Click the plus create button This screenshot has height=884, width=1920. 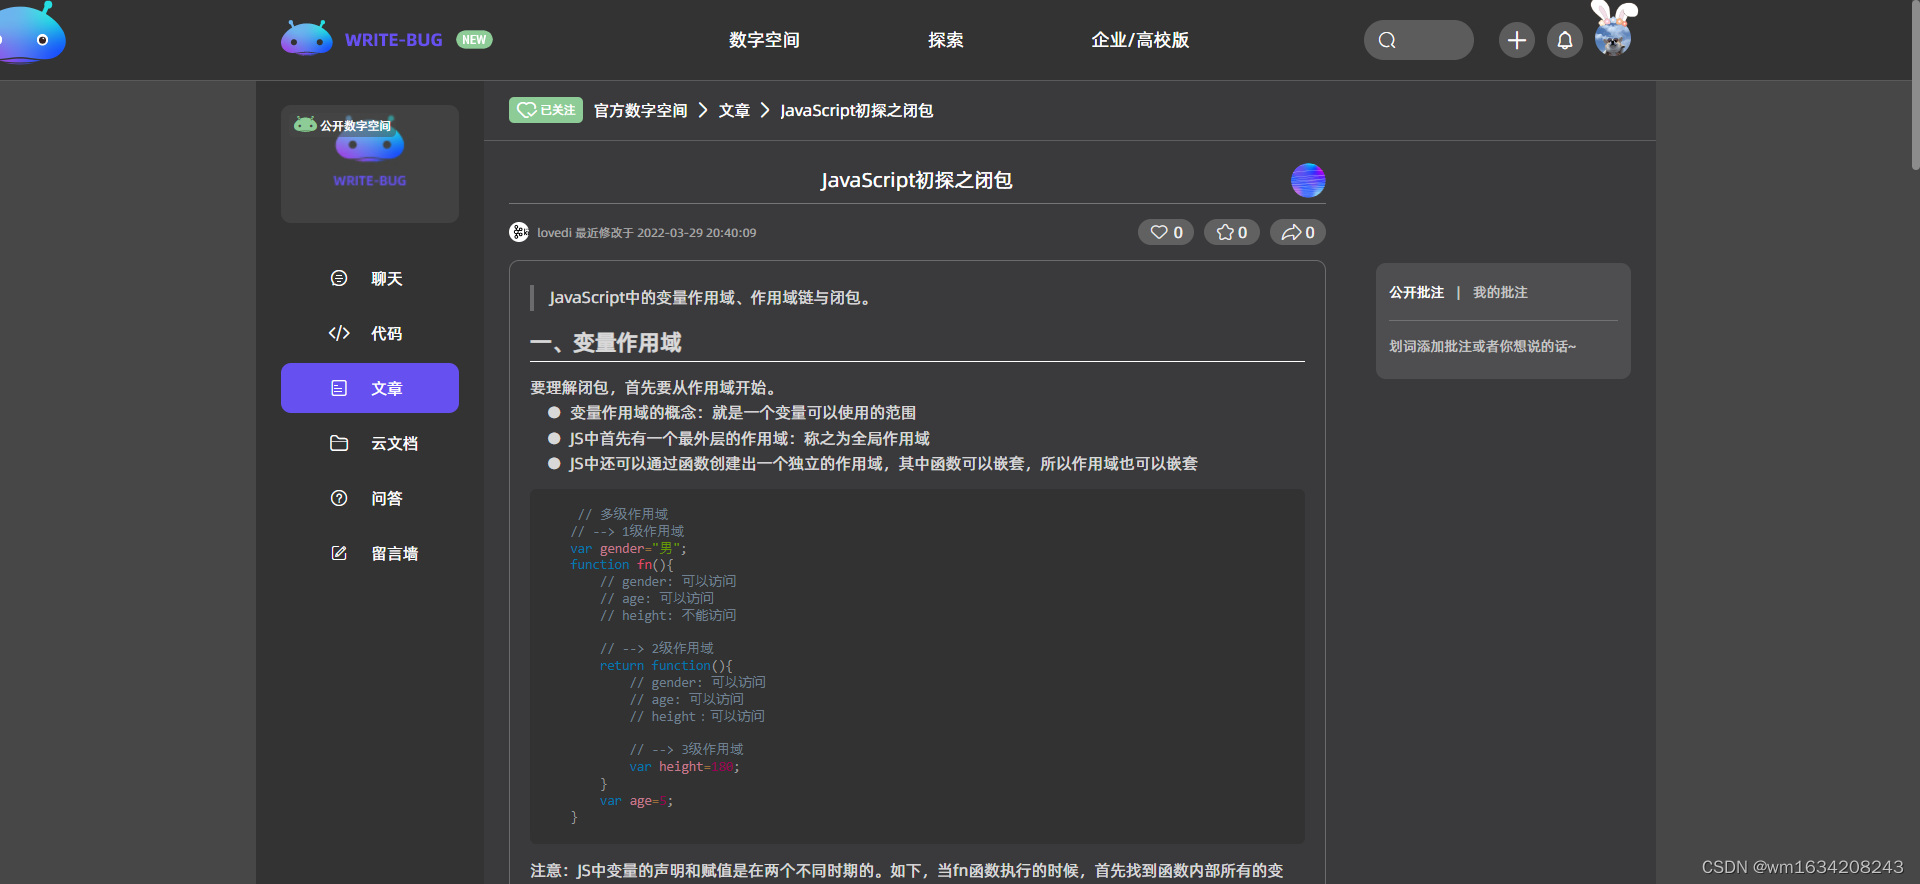coord(1516,40)
